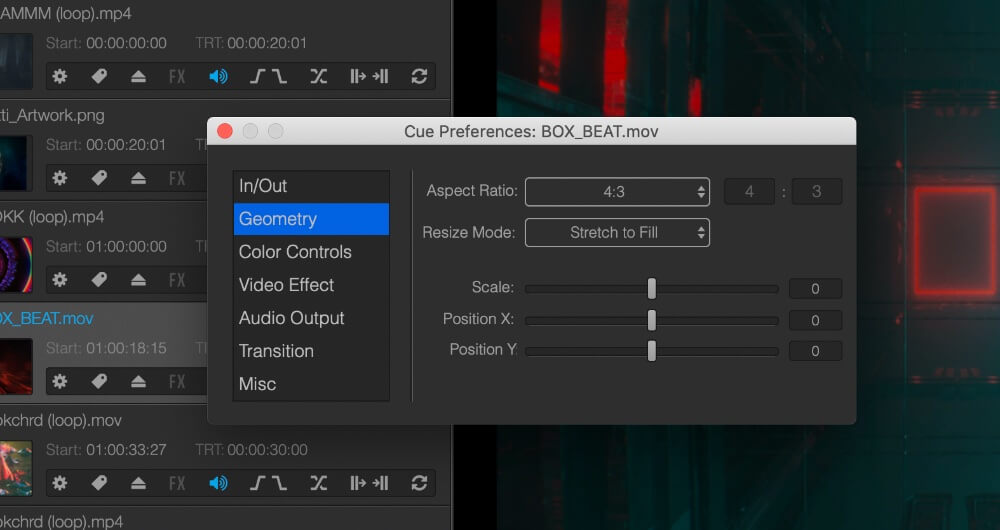This screenshot has width=1000, height=530.
Task: Click aspect ratio height field showing 3
Action: tap(816, 191)
